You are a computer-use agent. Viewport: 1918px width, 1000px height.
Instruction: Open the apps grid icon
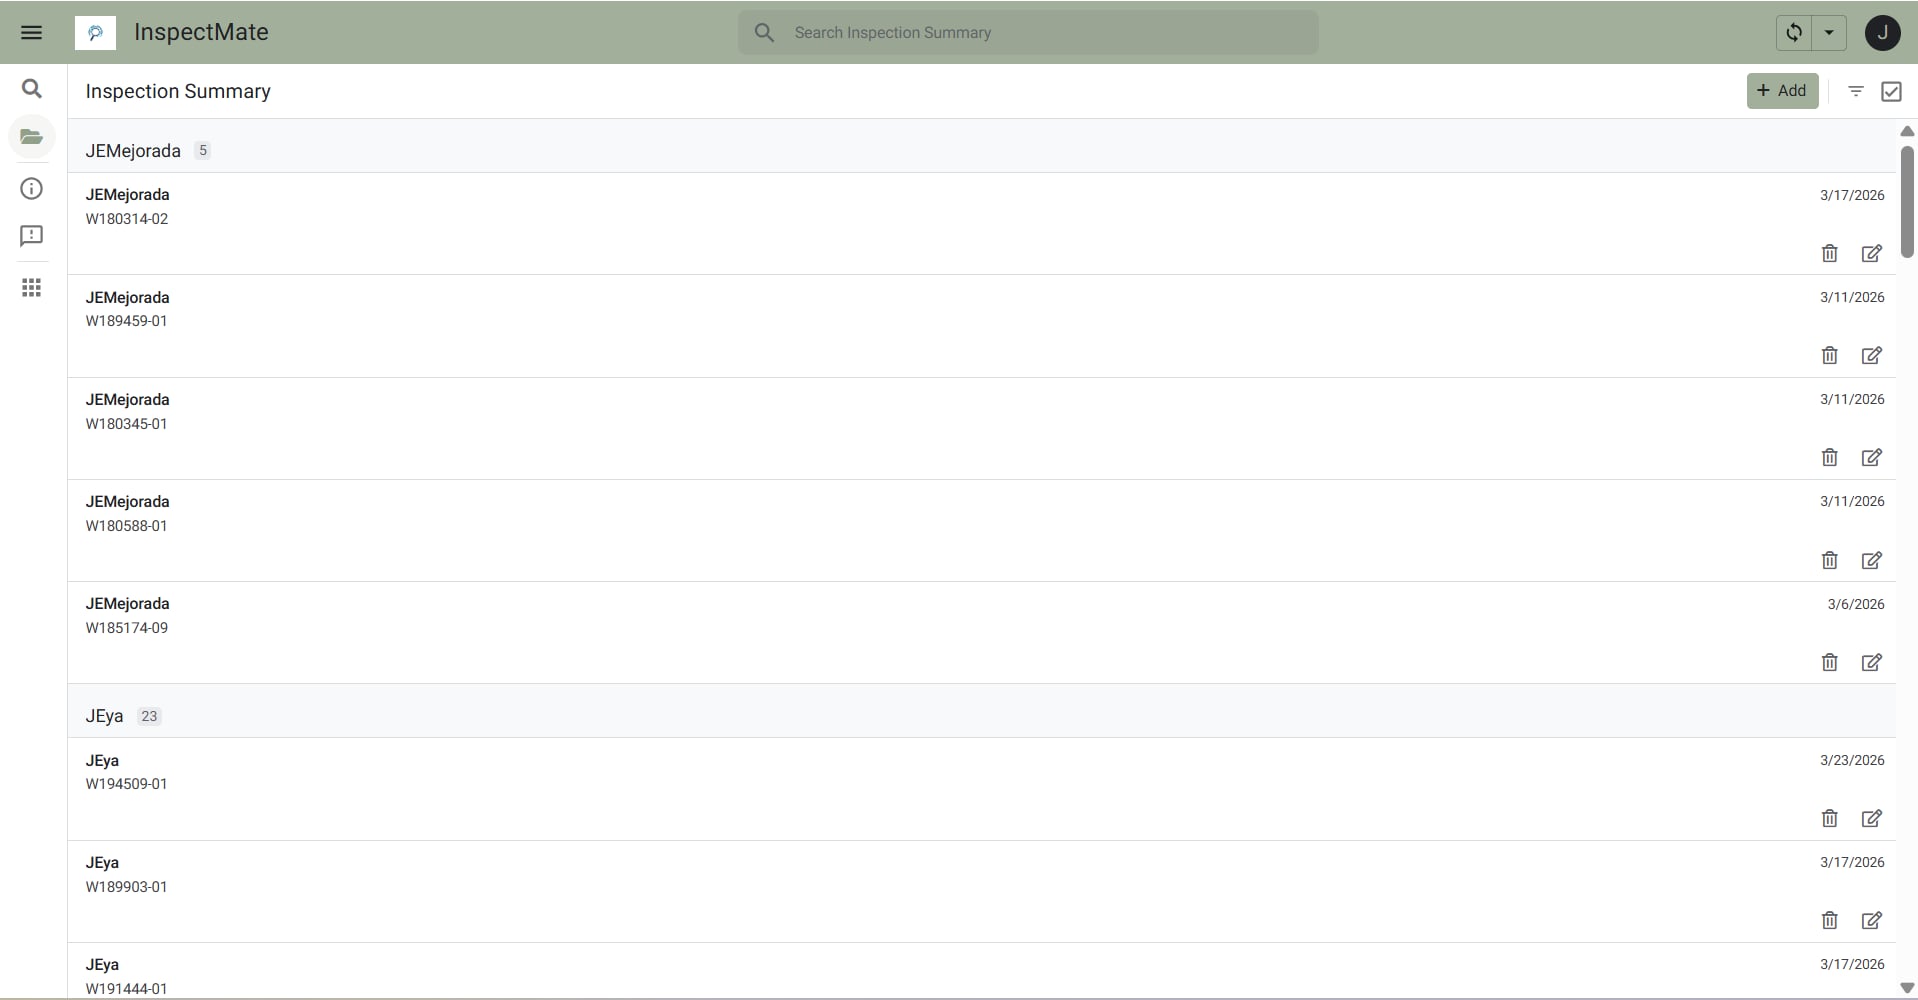coord(32,288)
